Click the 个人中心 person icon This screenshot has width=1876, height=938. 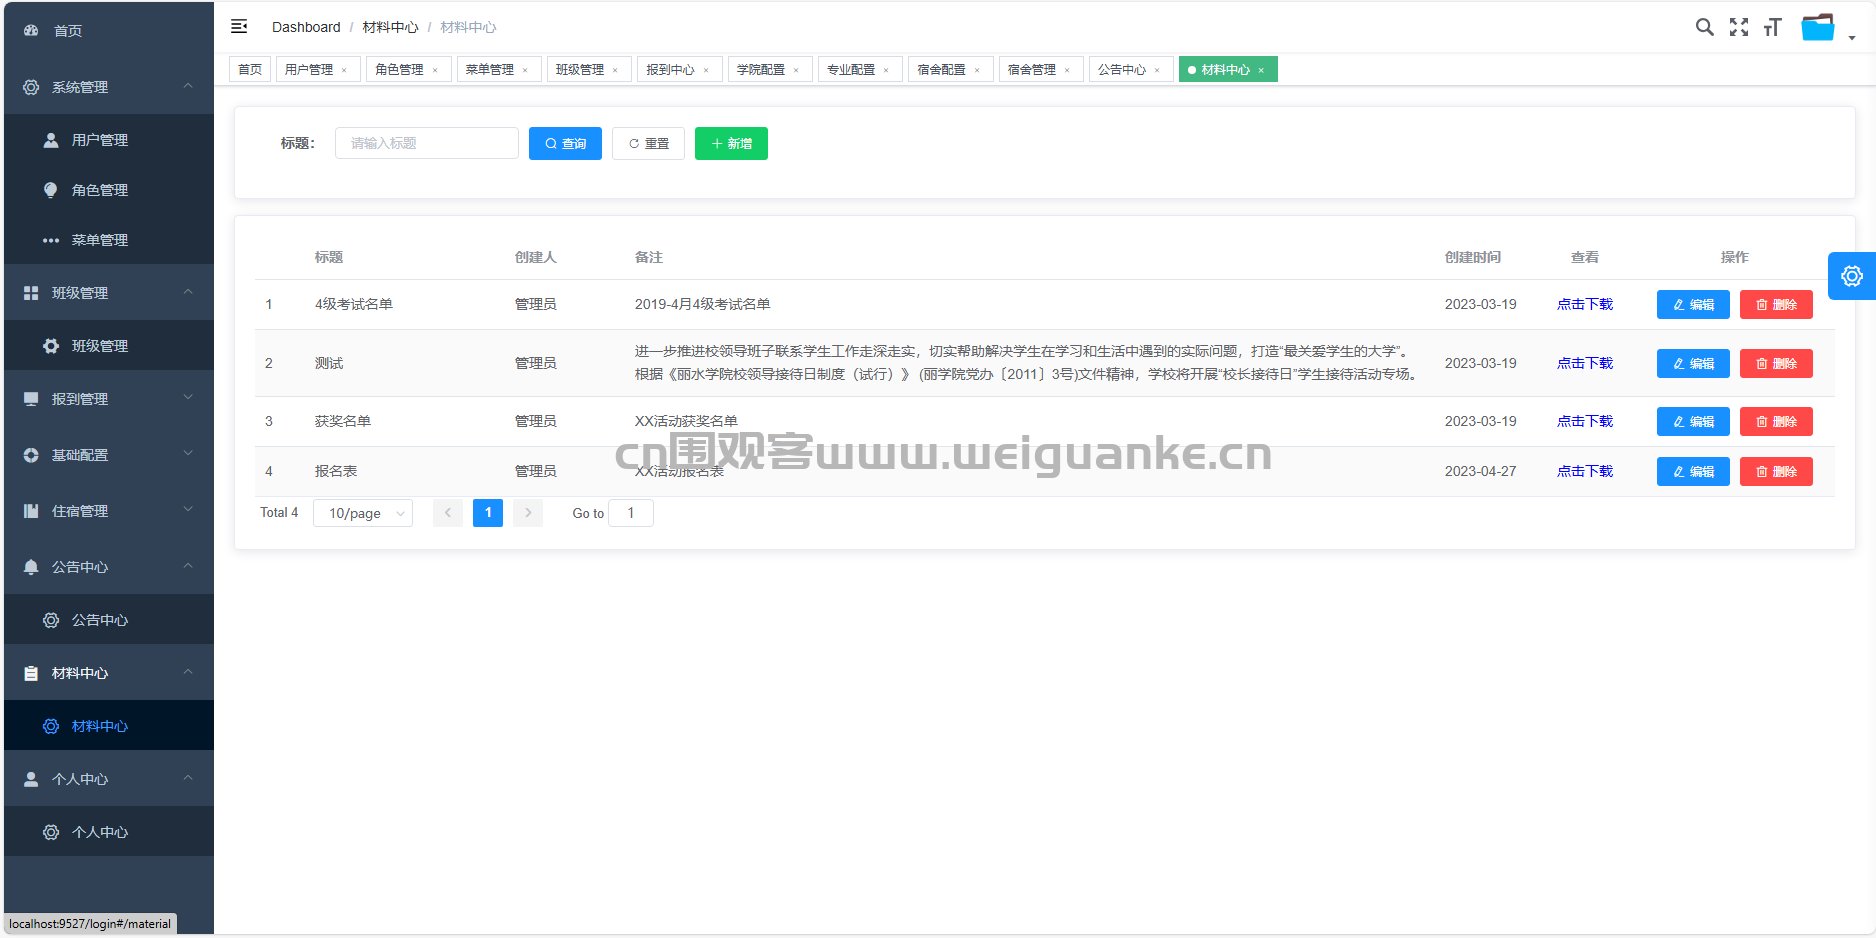(31, 779)
